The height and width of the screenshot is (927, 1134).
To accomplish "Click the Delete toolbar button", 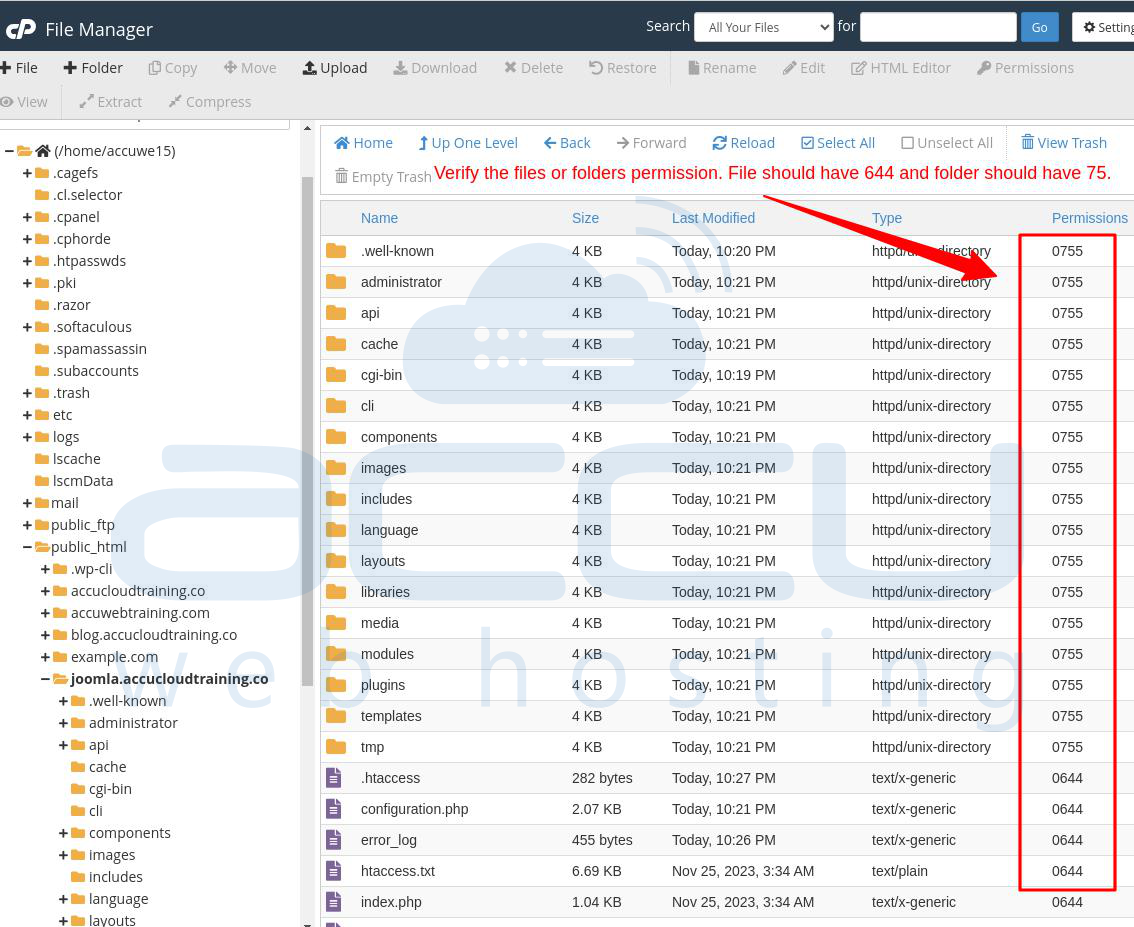I will tap(534, 68).
